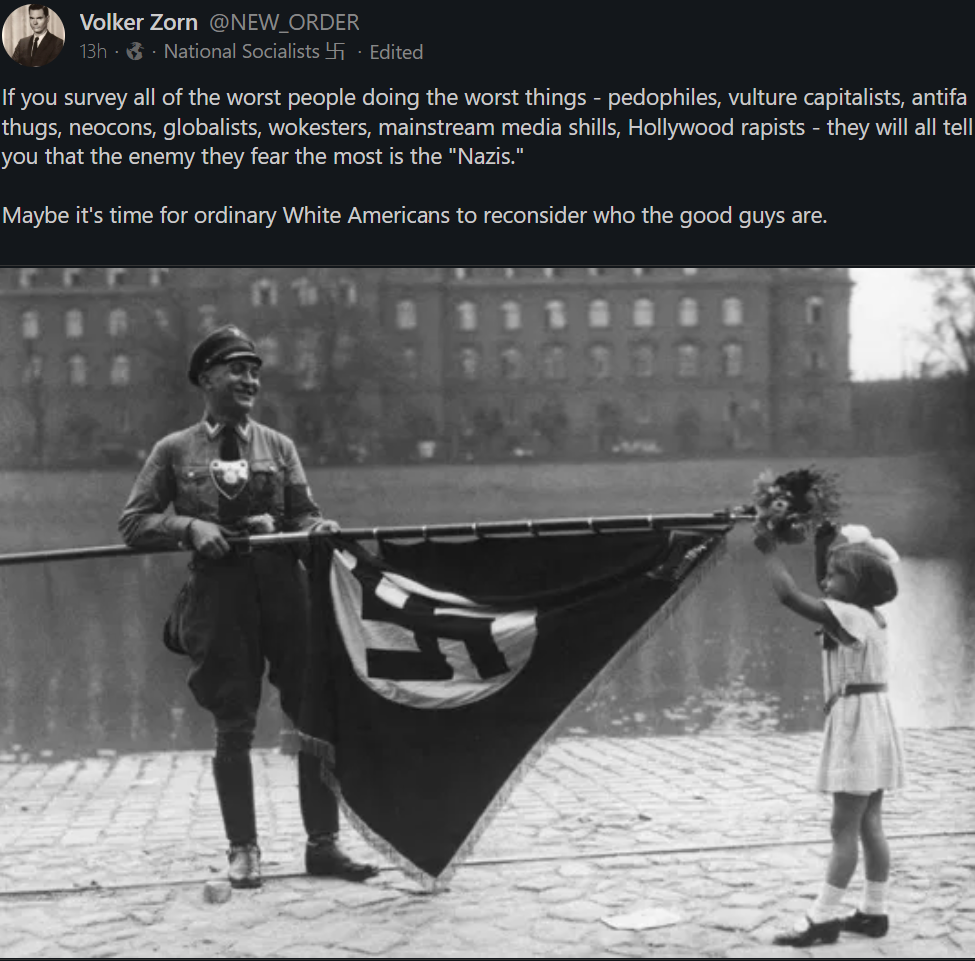Click the symbol glyph after the group name
This screenshot has width=975, height=961.
[335, 51]
